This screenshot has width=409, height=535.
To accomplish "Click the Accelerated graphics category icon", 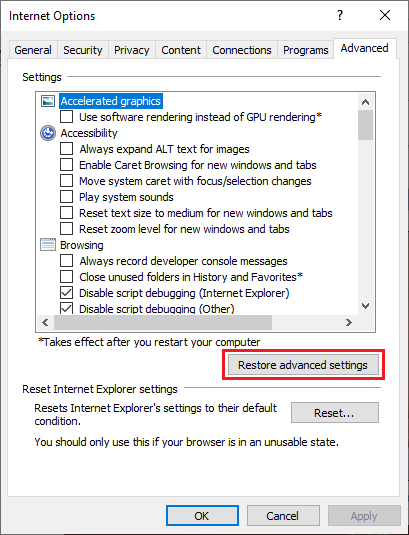I will 48,101.
